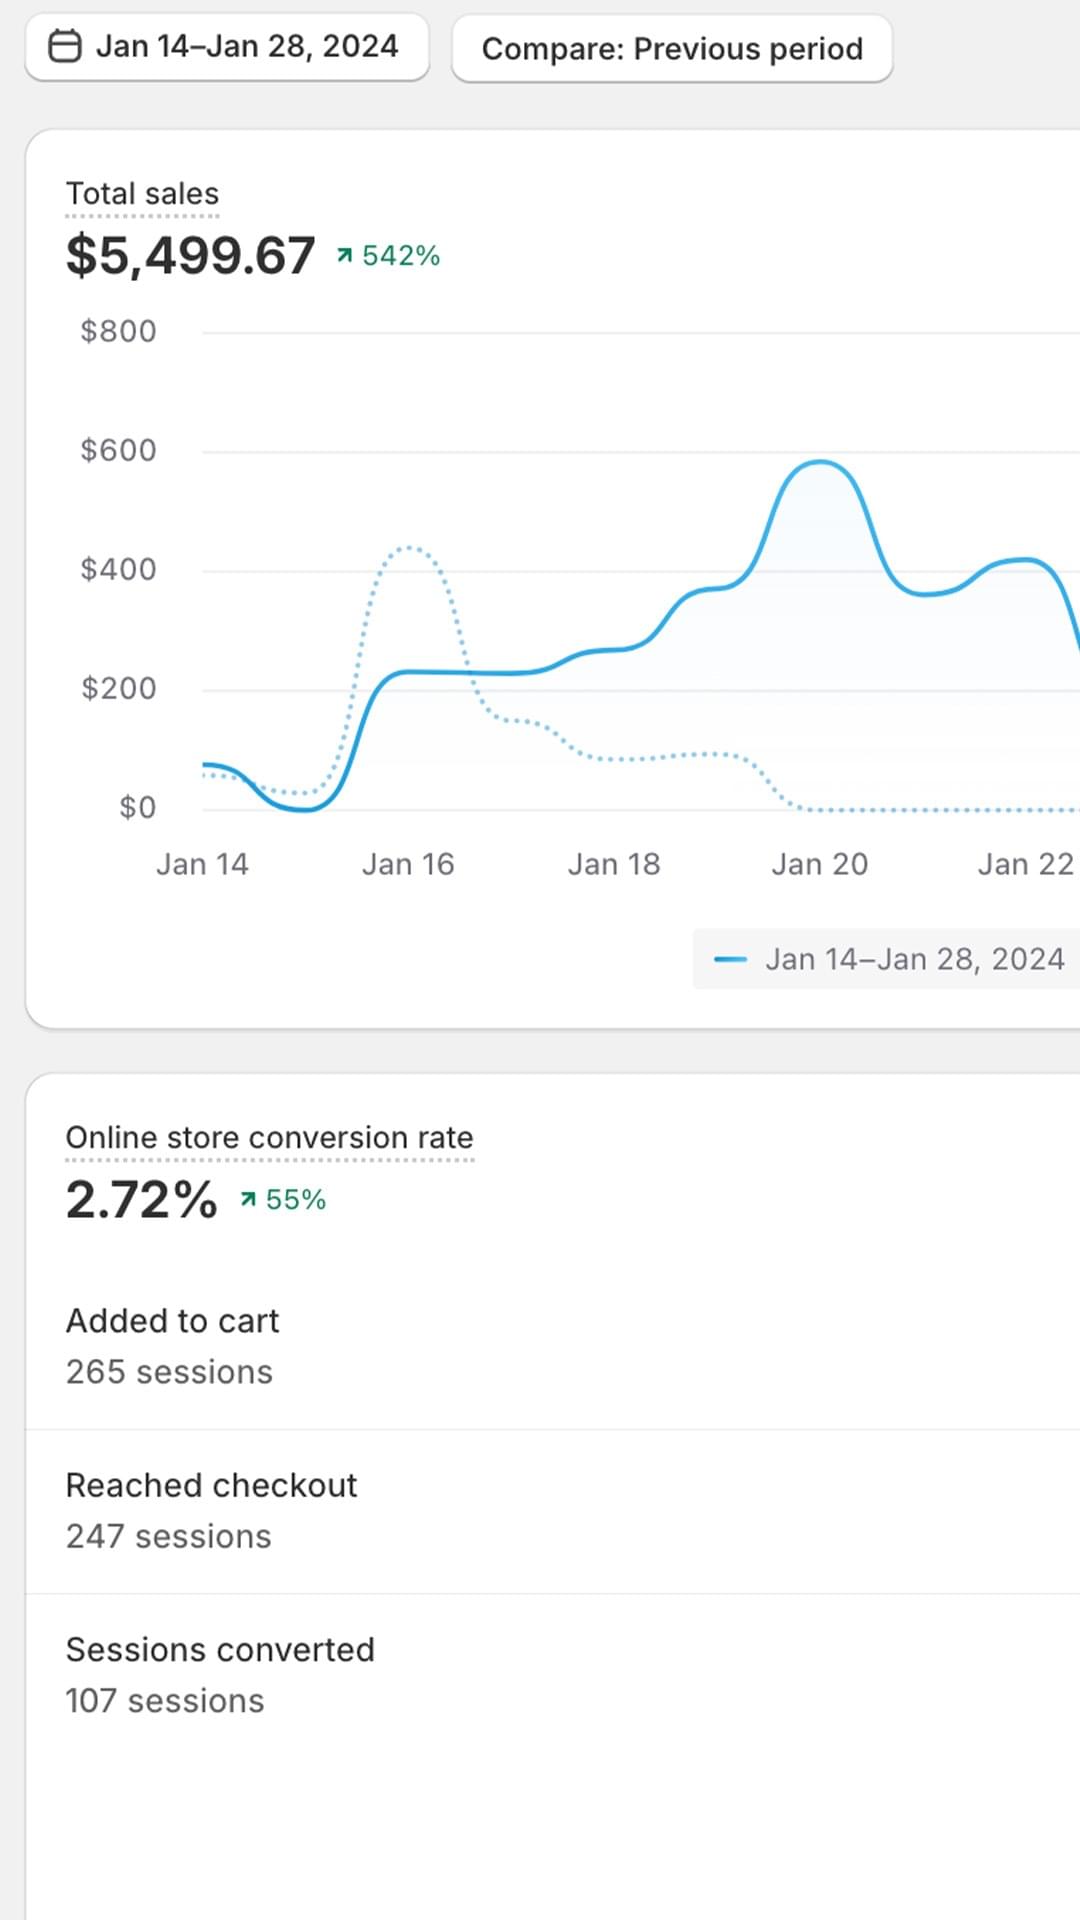Click the 2.72% conversion rate value
The height and width of the screenshot is (1920, 1080).
click(x=141, y=1200)
